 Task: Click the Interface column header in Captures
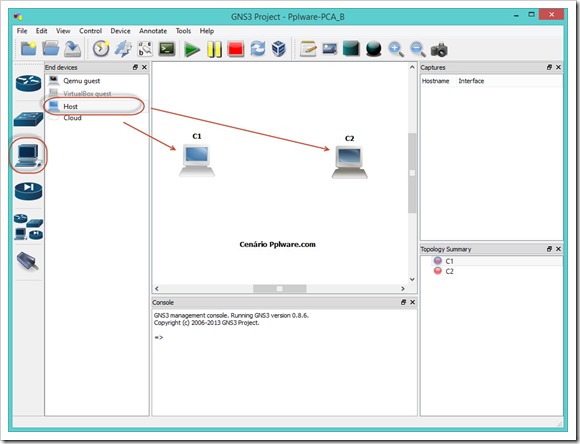(x=471, y=81)
